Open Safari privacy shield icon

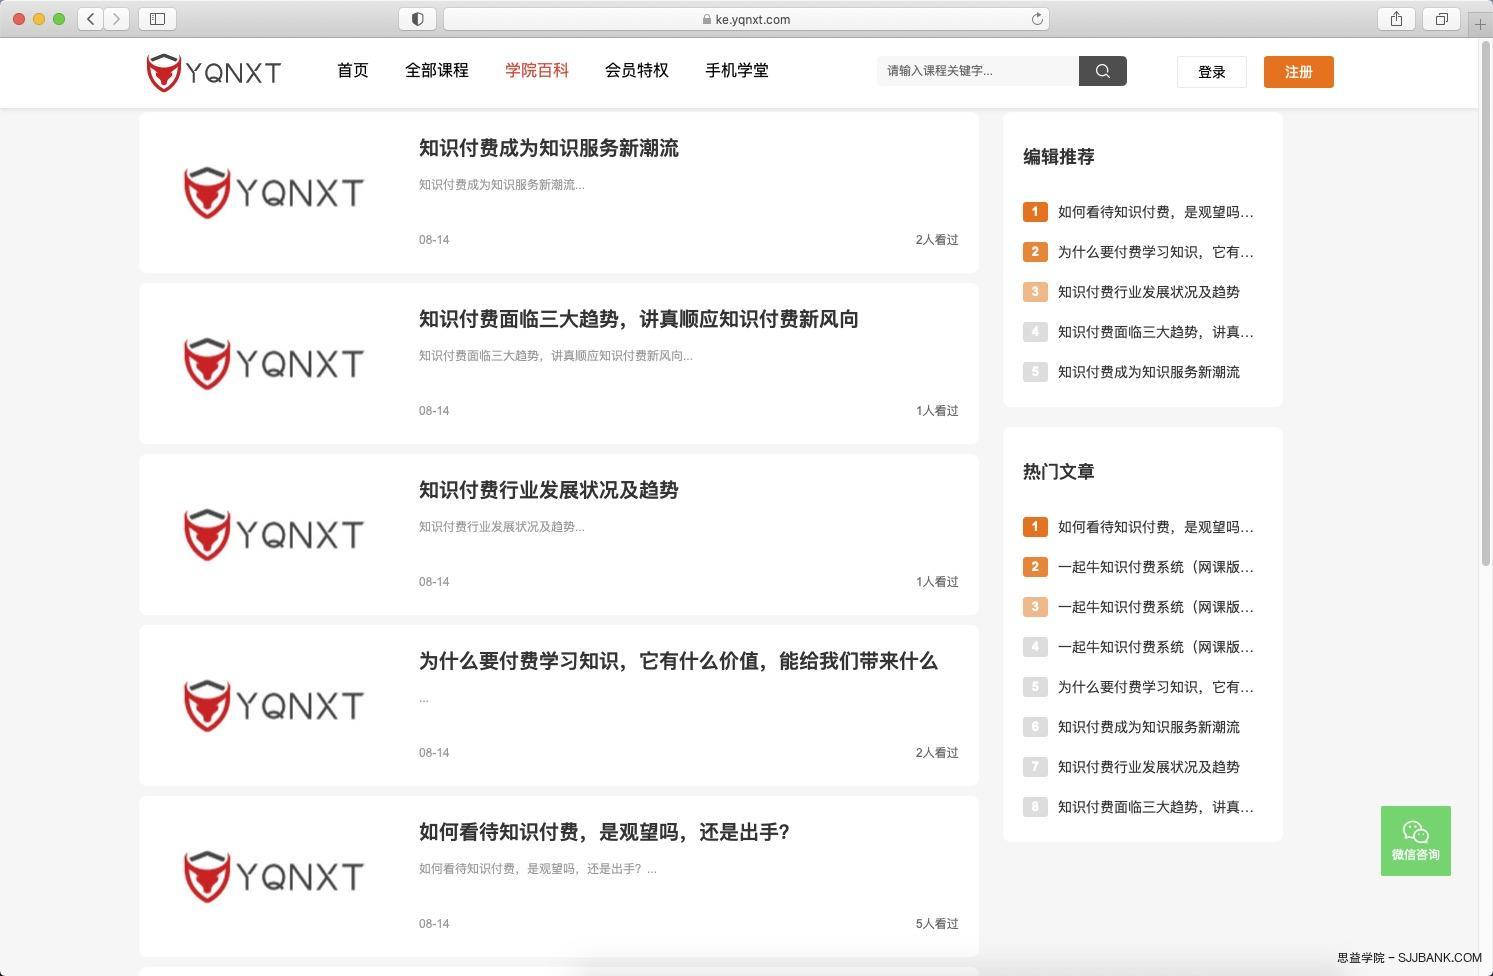(417, 19)
